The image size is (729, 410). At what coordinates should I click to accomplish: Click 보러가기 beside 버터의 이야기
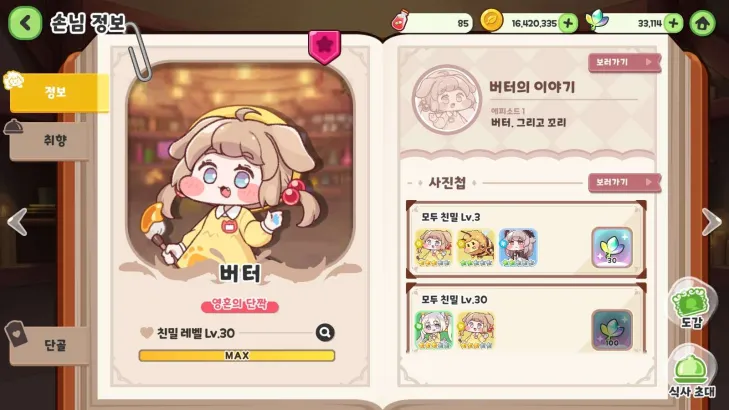click(624, 62)
